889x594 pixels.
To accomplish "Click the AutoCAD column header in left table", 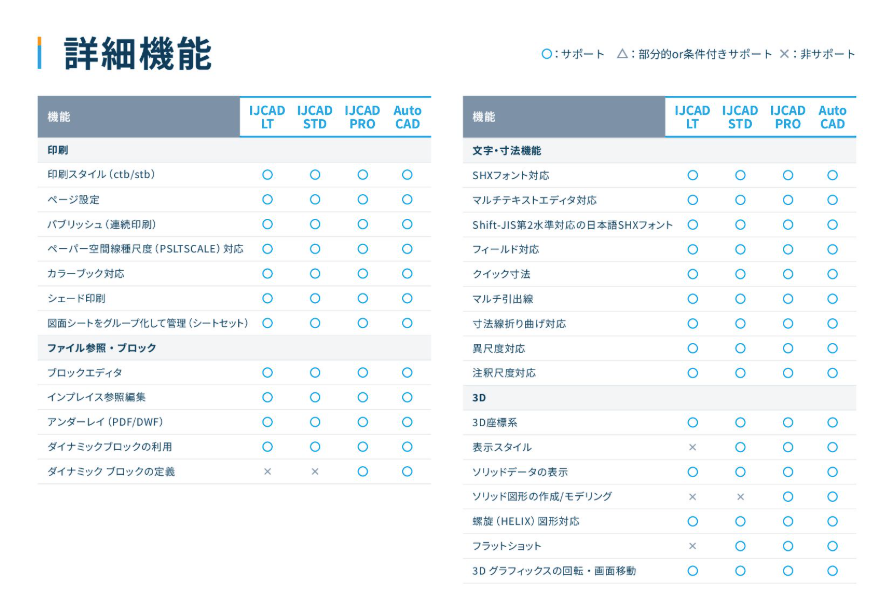I will pyautogui.click(x=407, y=117).
